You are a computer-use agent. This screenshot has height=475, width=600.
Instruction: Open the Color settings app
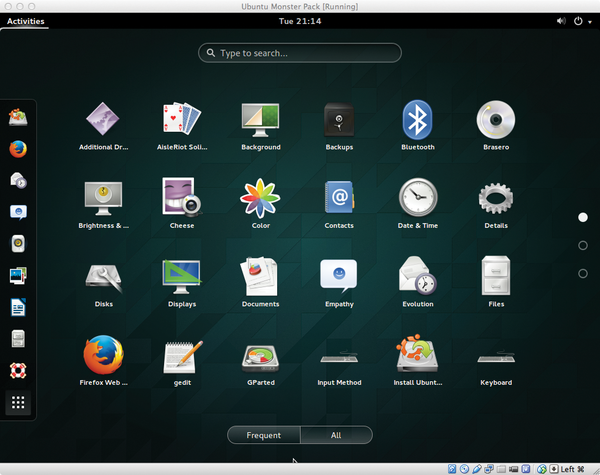click(x=261, y=204)
